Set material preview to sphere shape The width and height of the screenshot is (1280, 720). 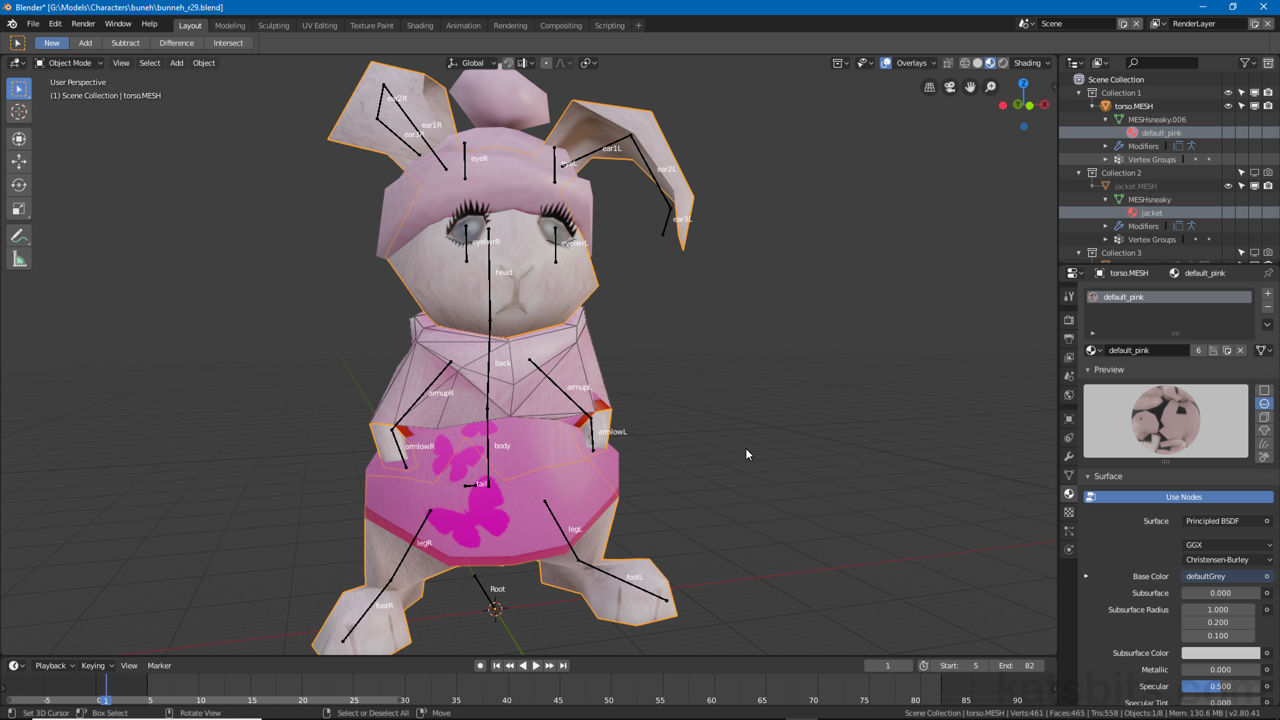[x=1264, y=404]
